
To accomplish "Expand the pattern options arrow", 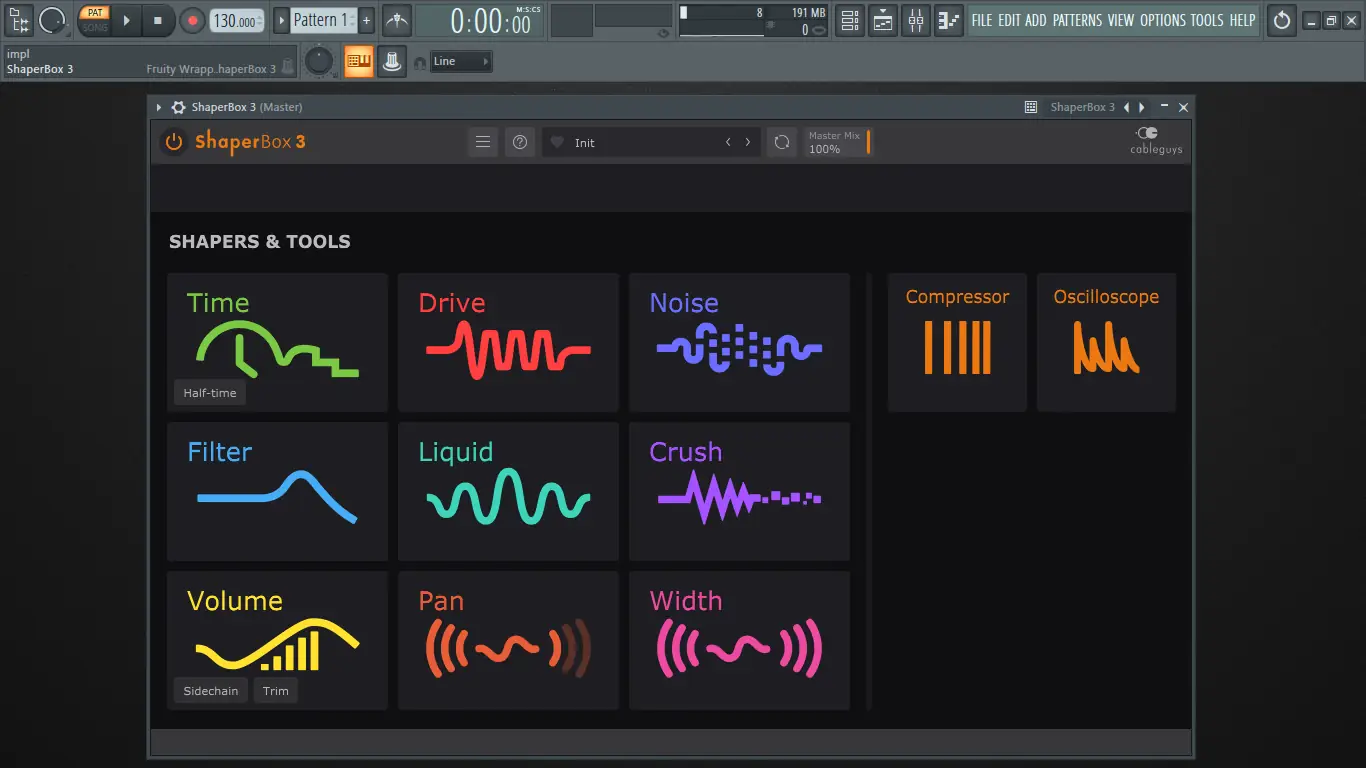I will point(281,20).
